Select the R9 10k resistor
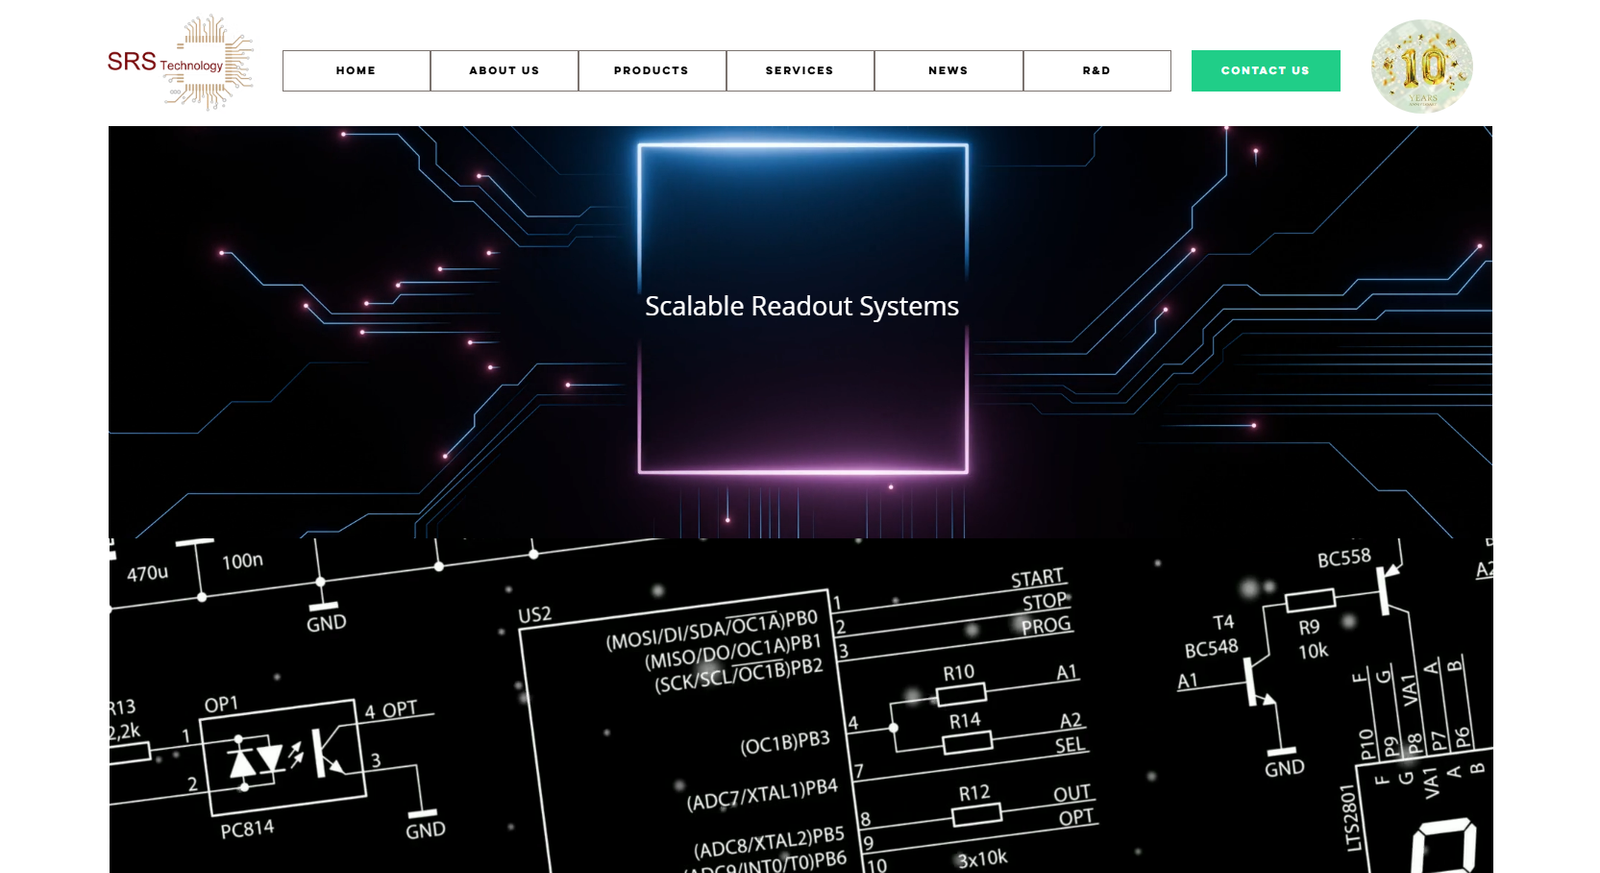This screenshot has height=873, width=1600. [x=1309, y=600]
